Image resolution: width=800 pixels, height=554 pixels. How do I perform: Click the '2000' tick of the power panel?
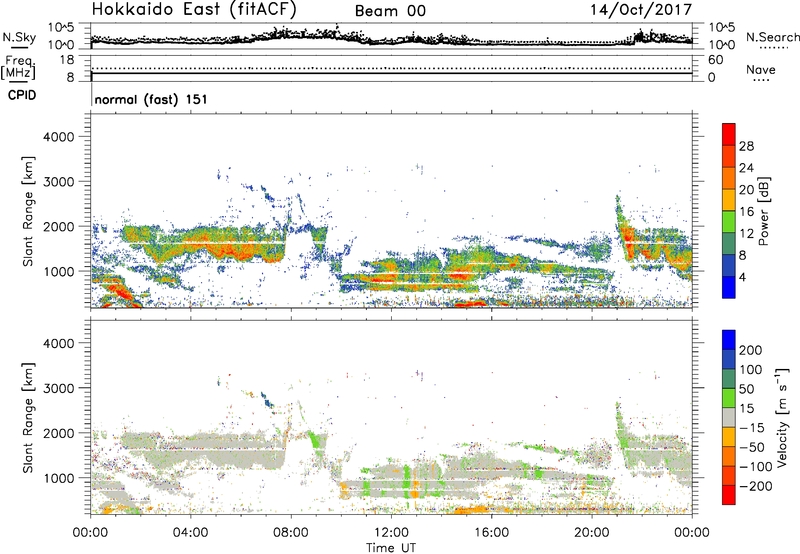59,226
